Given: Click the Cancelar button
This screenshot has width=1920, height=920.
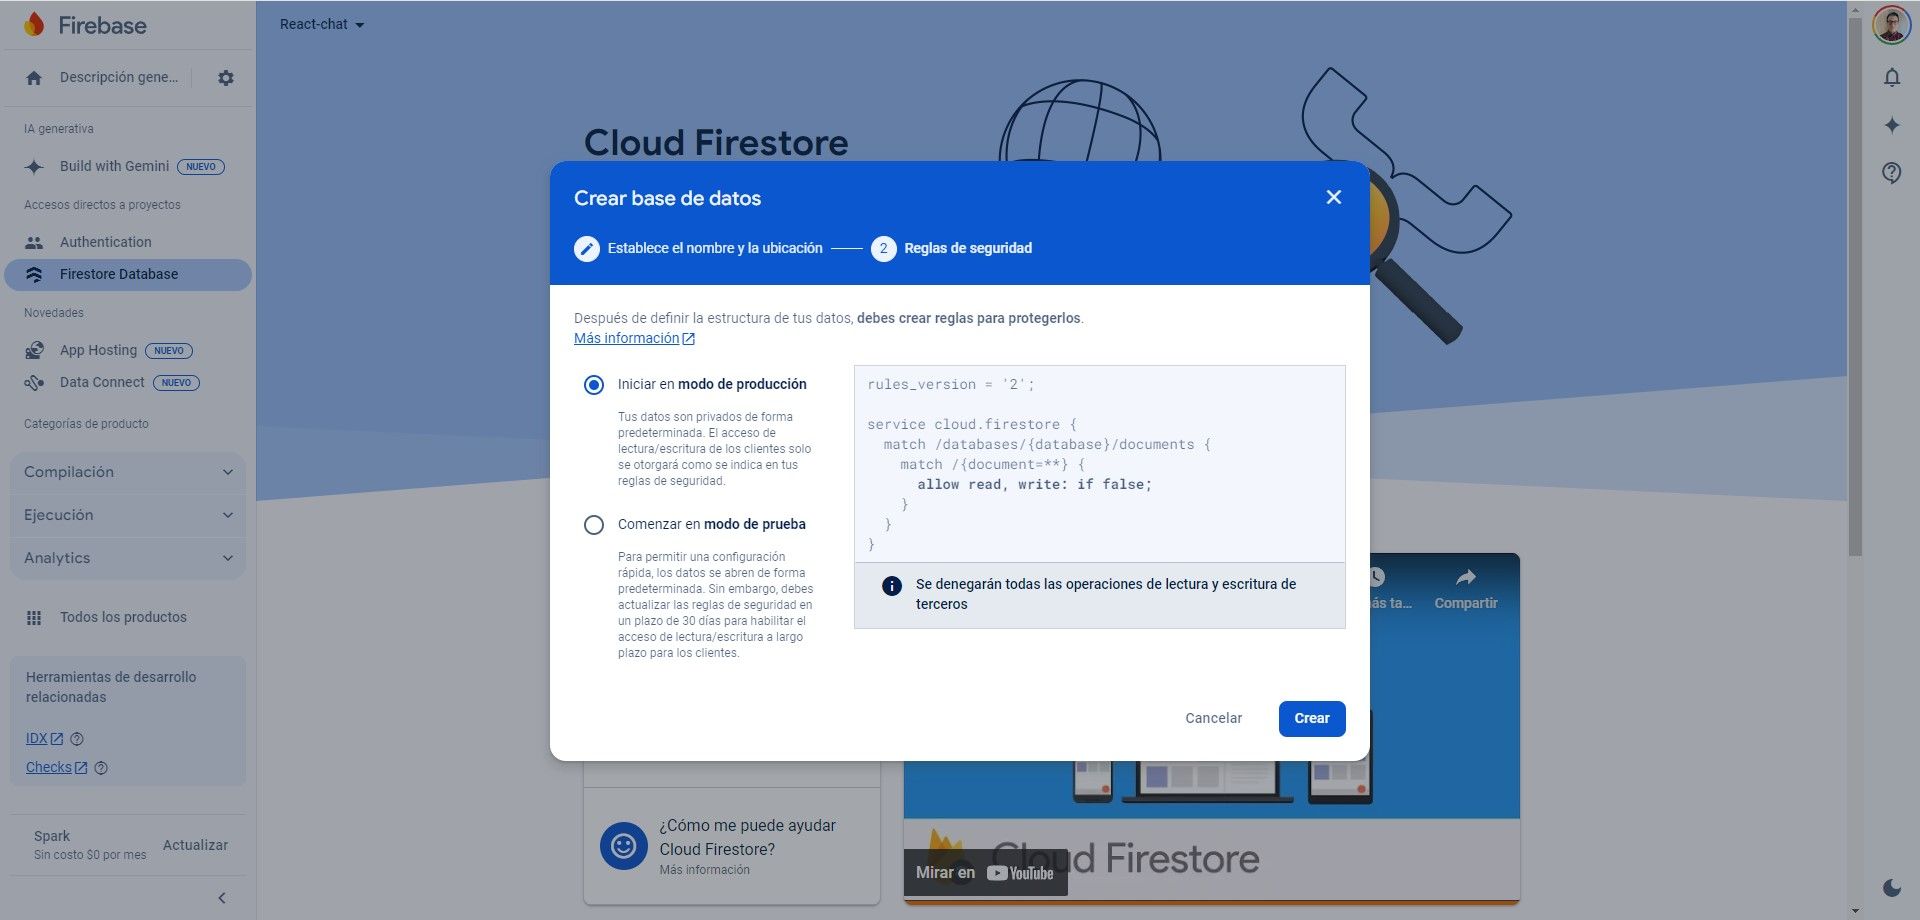Looking at the screenshot, I should coord(1213,719).
